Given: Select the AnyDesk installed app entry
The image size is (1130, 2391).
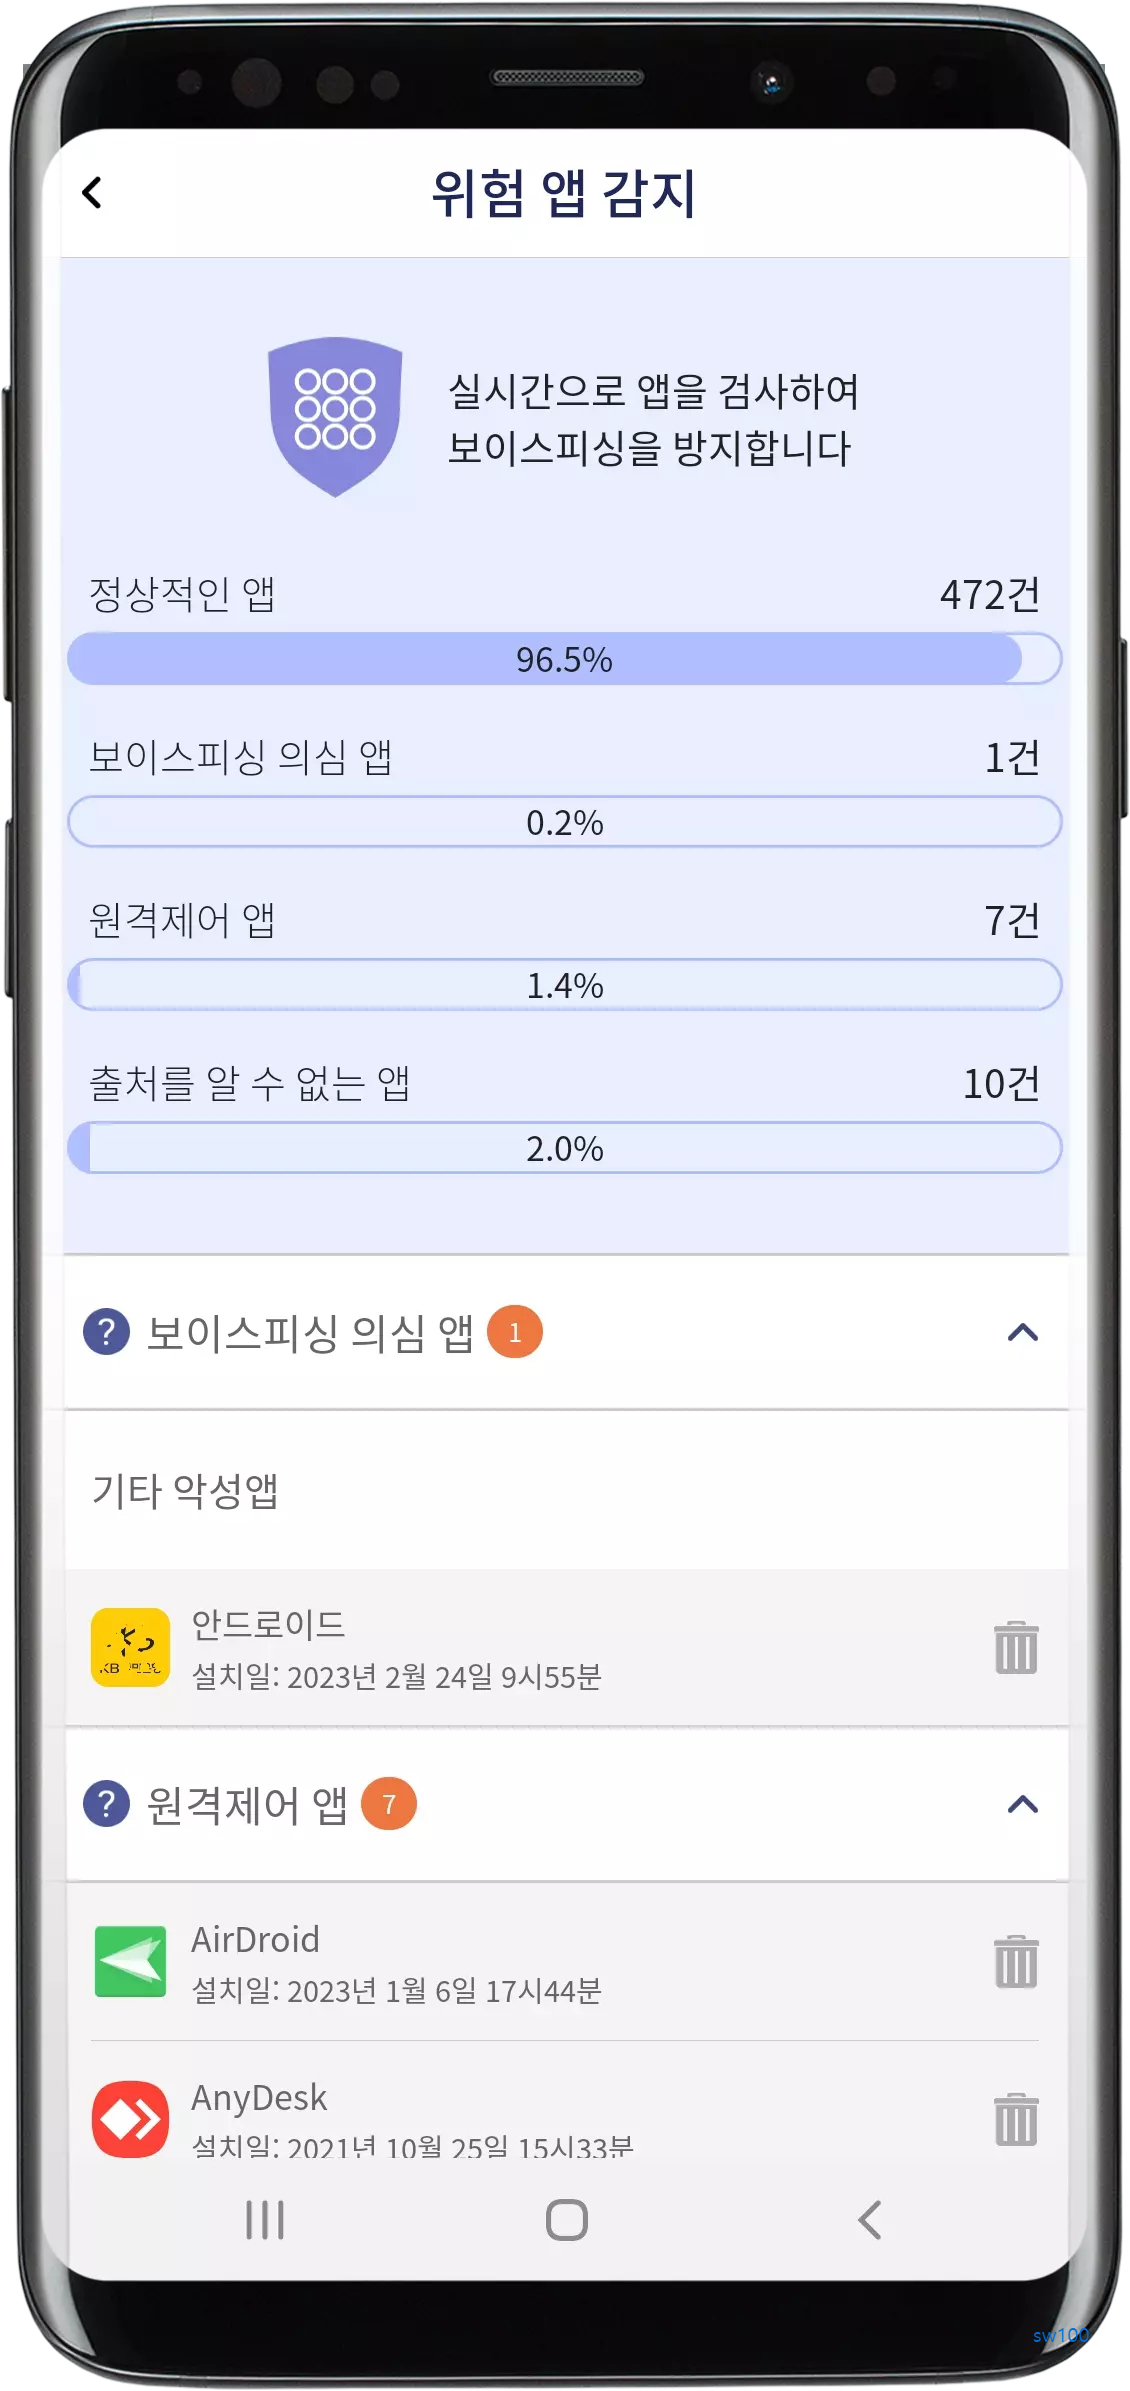Looking at the screenshot, I should click(x=400, y=2118).
